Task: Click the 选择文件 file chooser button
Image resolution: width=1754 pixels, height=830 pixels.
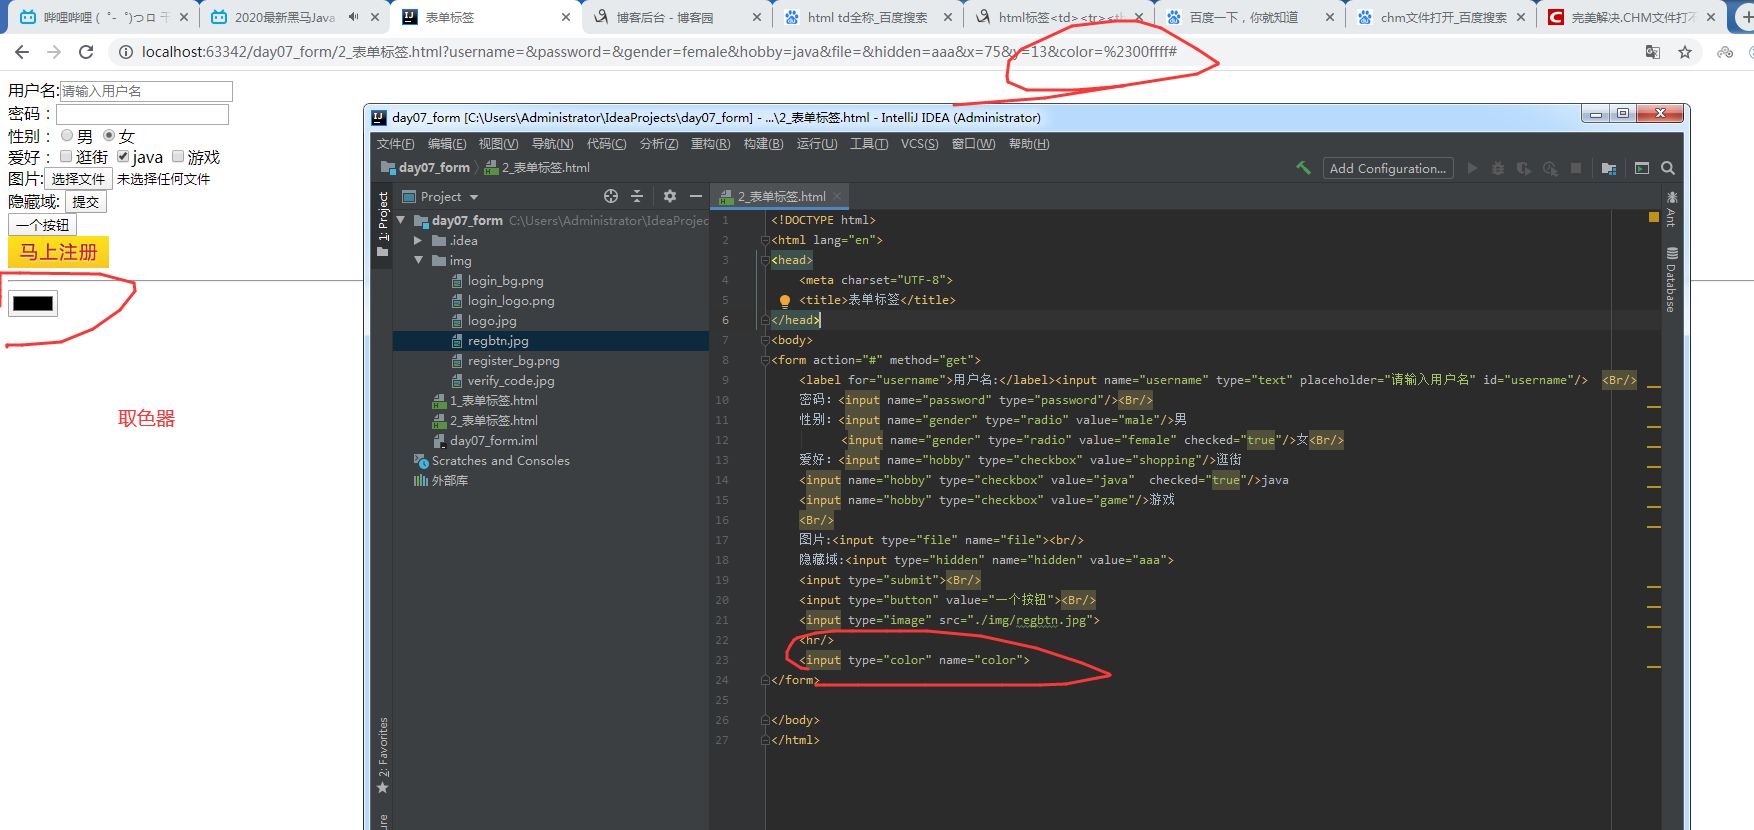Action: pos(78,179)
